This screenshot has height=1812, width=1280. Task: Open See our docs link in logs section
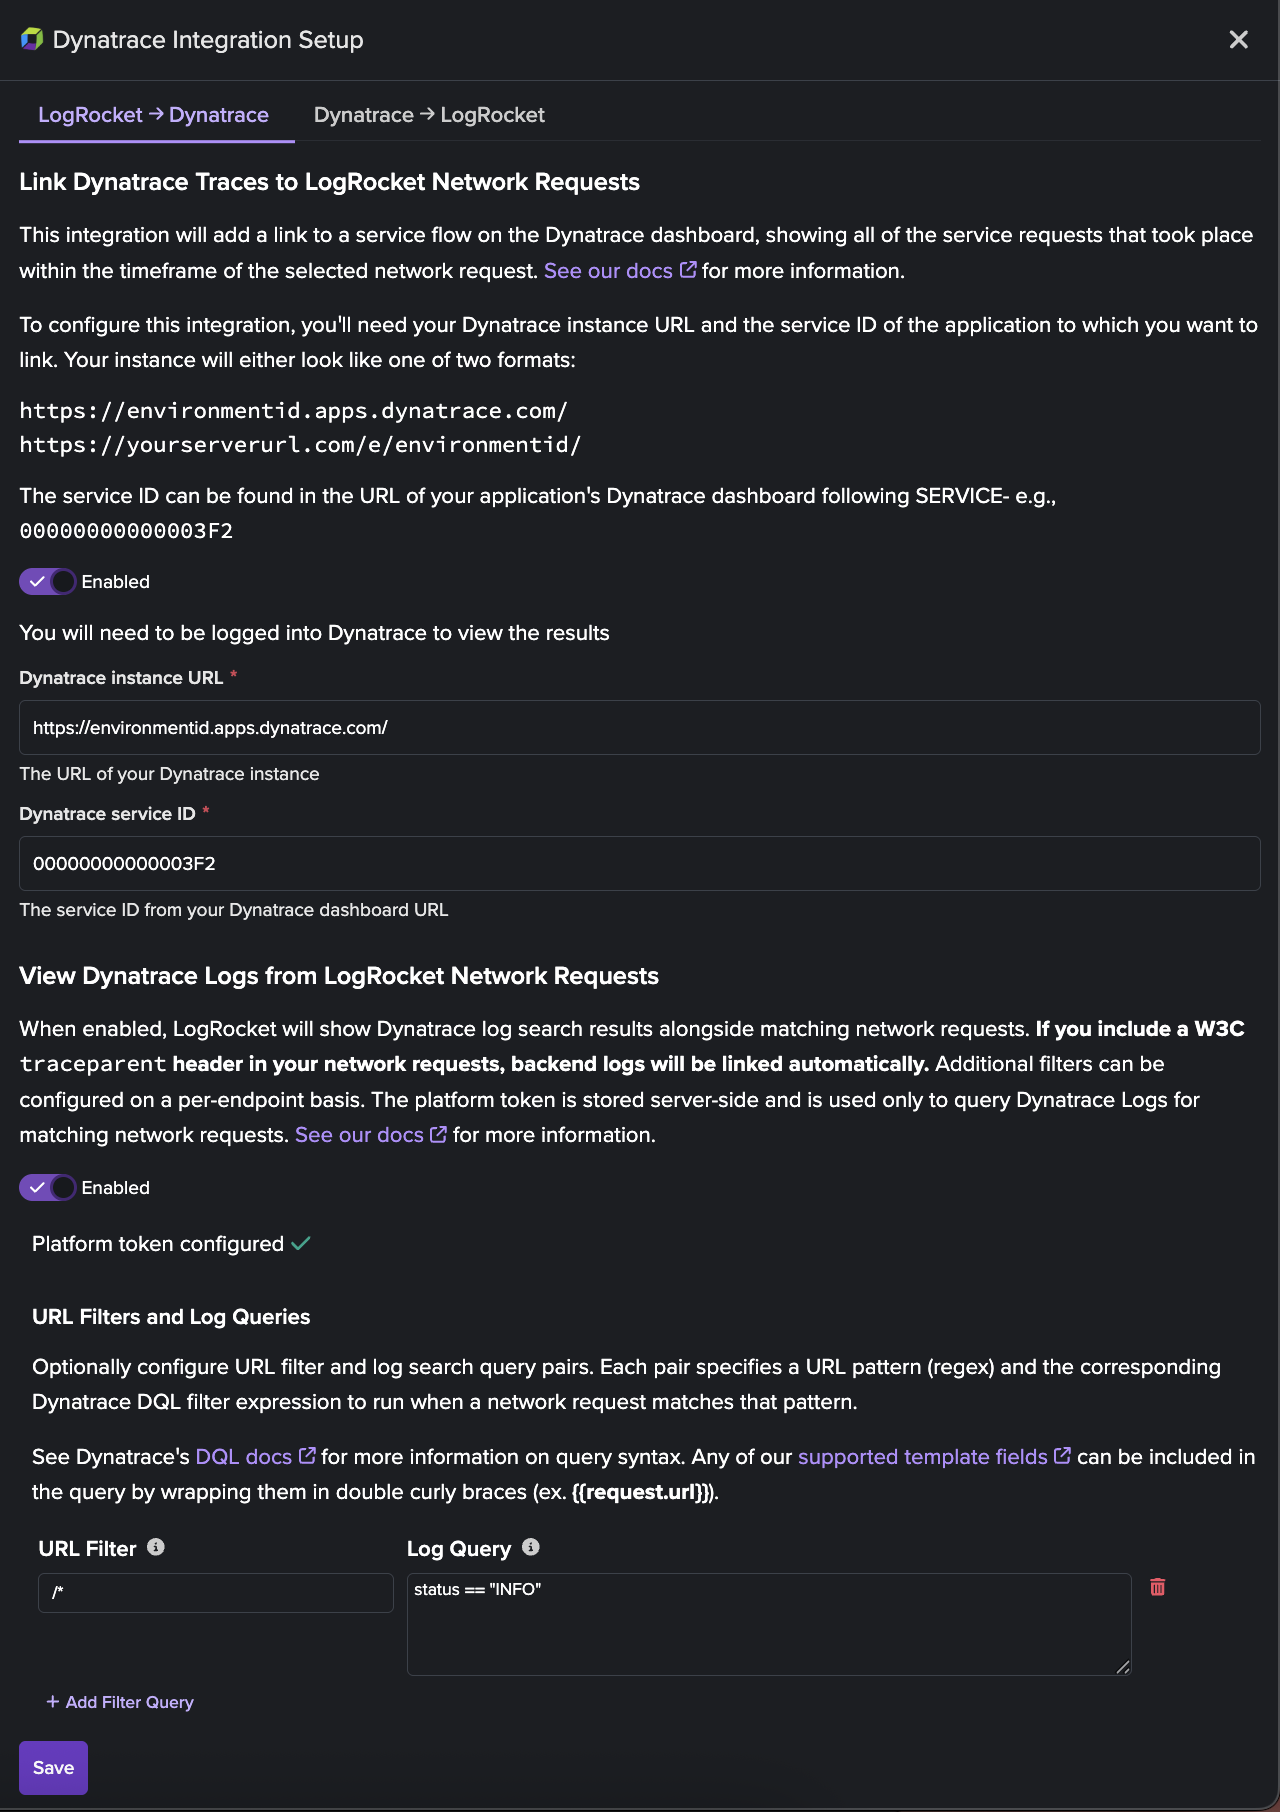pos(359,1135)
